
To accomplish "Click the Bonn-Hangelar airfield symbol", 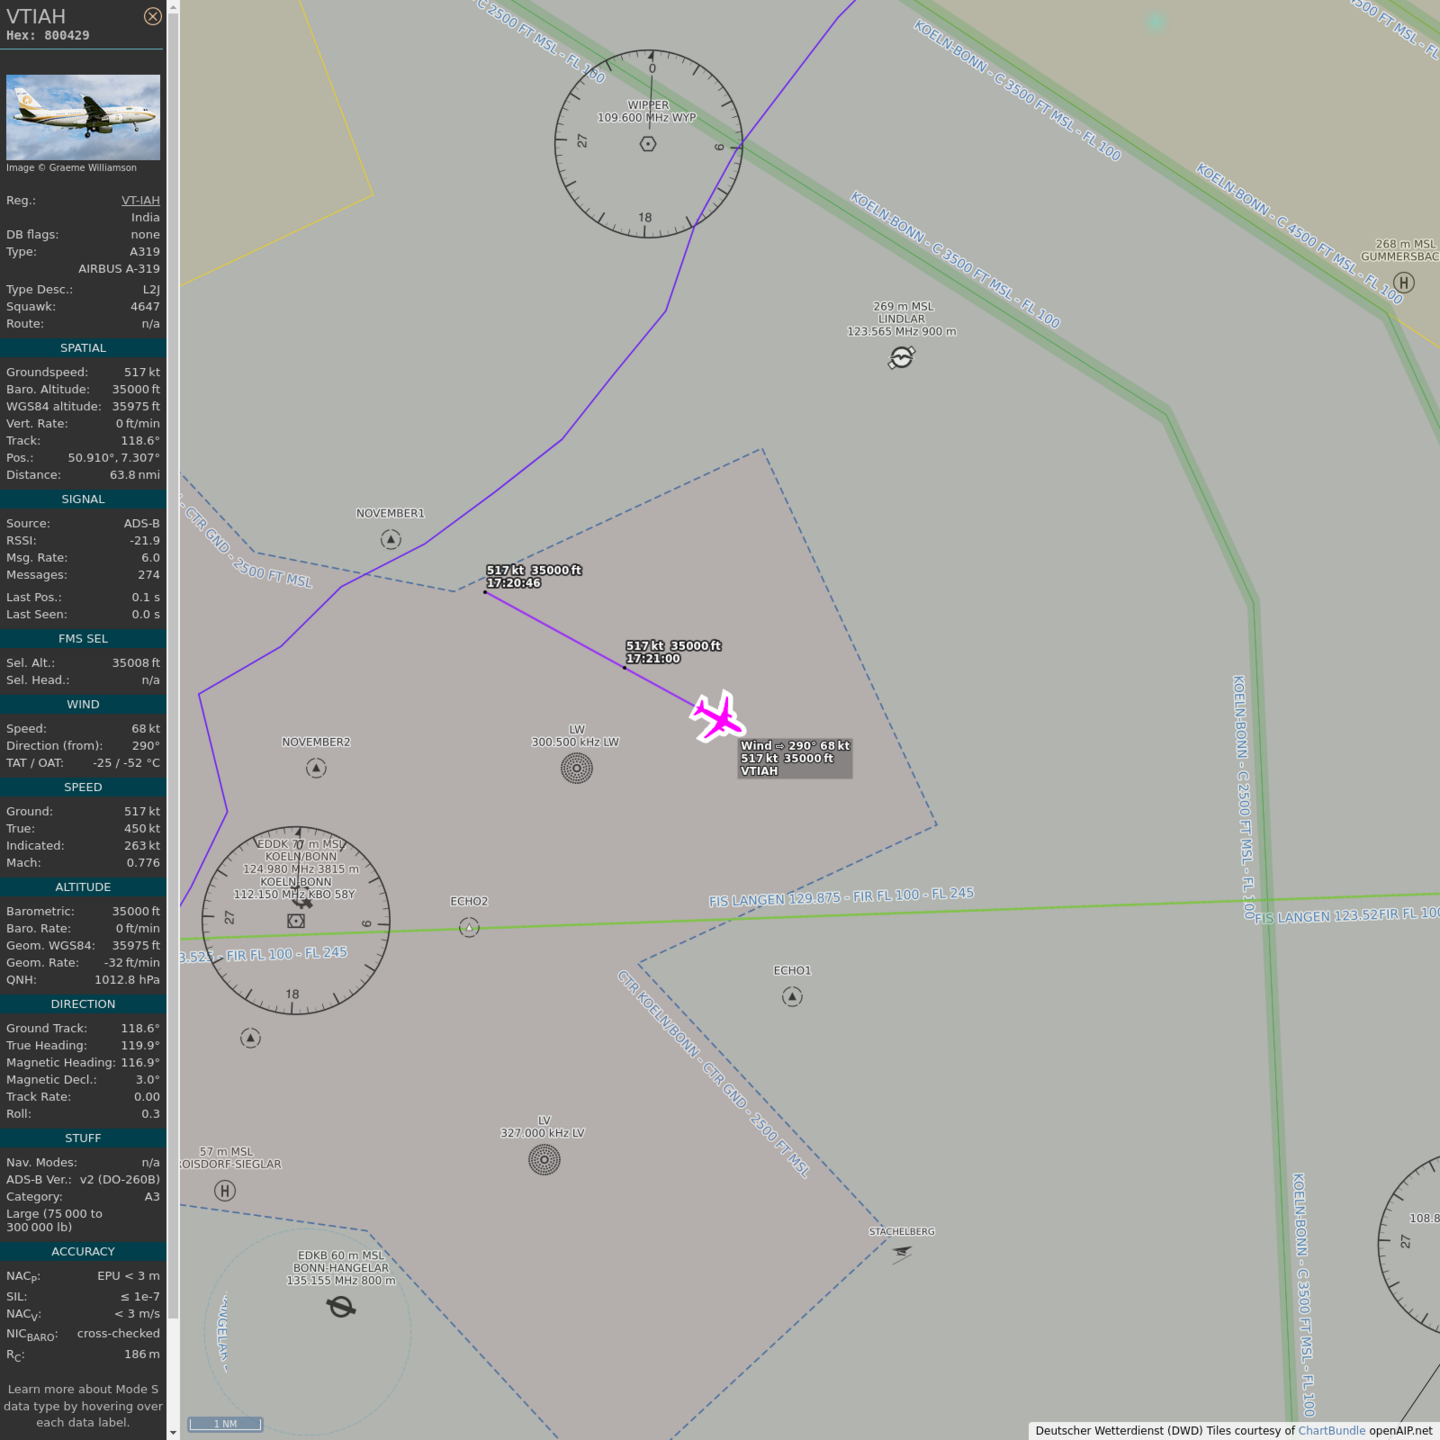I will point(341,1307).
